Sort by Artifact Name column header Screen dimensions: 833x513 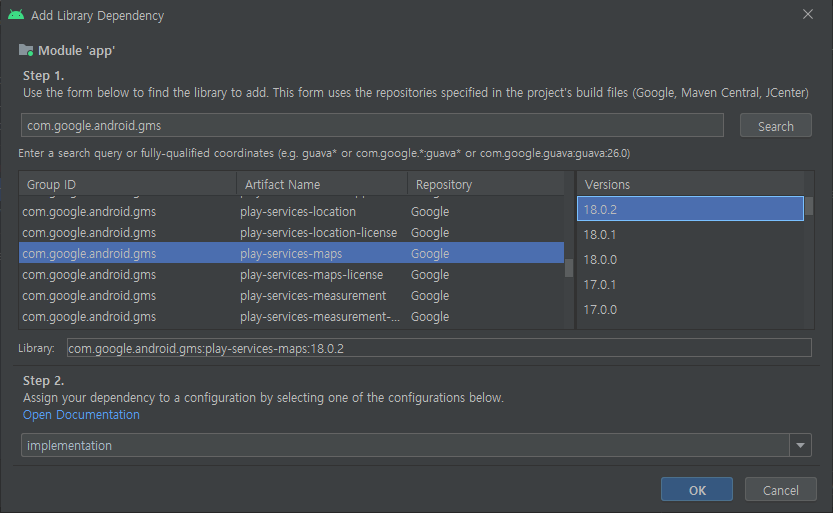click(x=322, y=184)
